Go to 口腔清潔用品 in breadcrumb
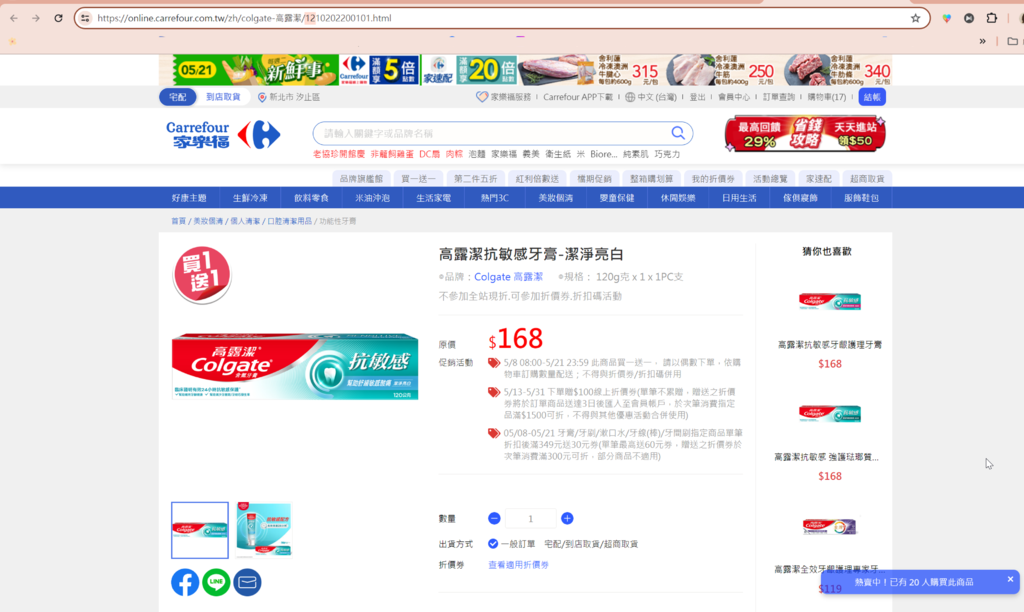This screenshot has height=612, width=1024. [x=289, y=221]
